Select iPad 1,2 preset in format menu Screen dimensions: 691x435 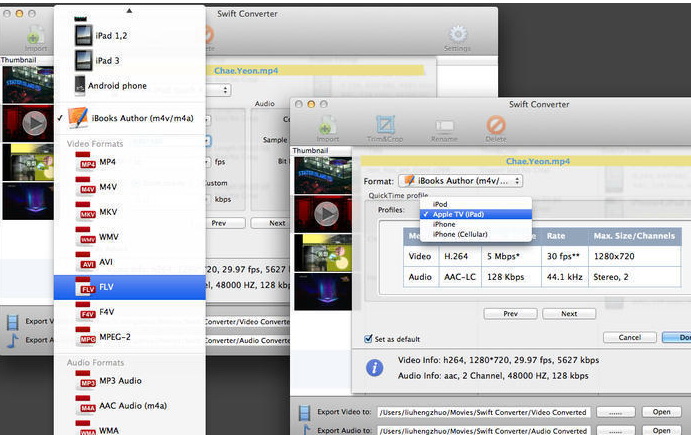tap(130, 36)
